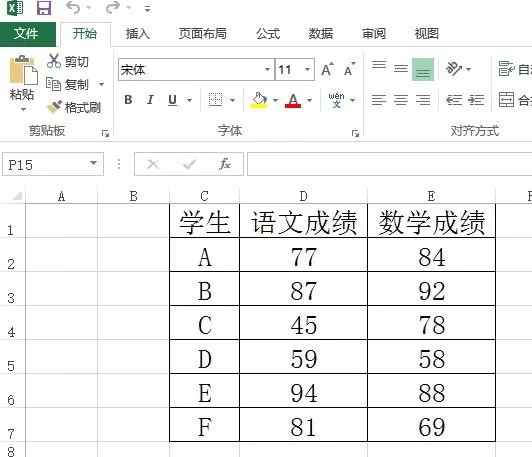Image resolution: width=532 pixels, height=457 pixels.
Task: Click the 复制 (Copy) button
Action: pyautogui.click(x=68, y=84)
